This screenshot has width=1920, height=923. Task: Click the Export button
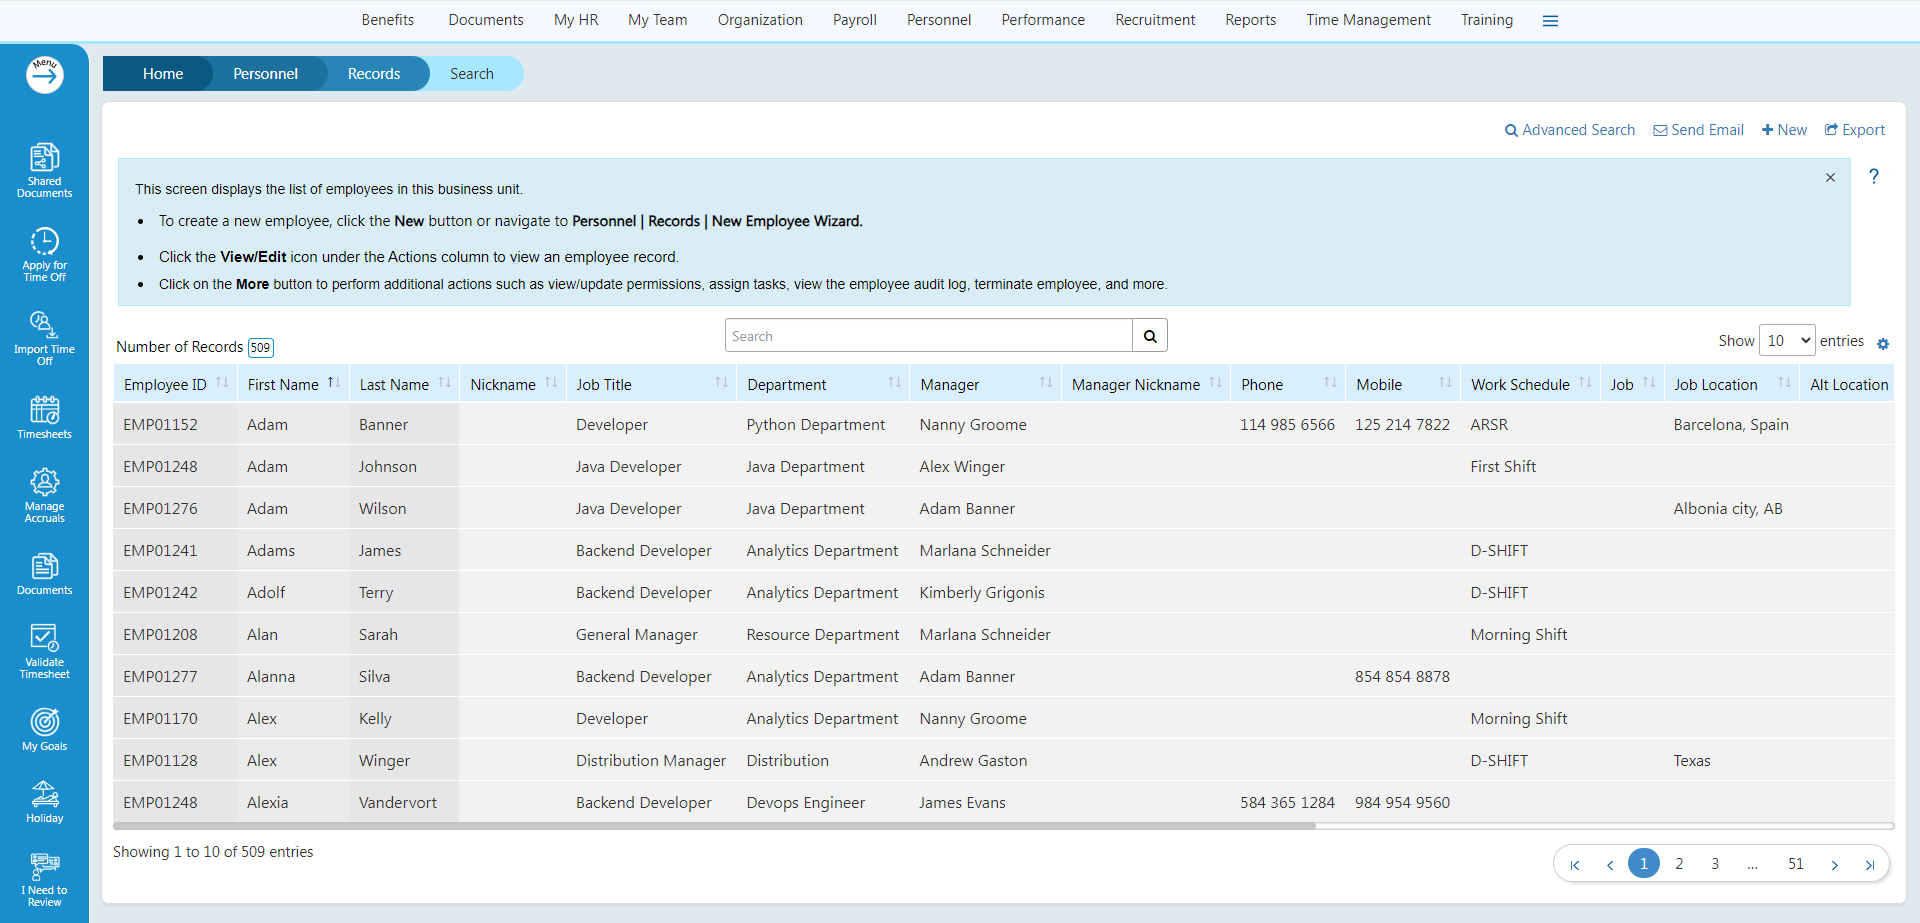tap(1855, 129)
